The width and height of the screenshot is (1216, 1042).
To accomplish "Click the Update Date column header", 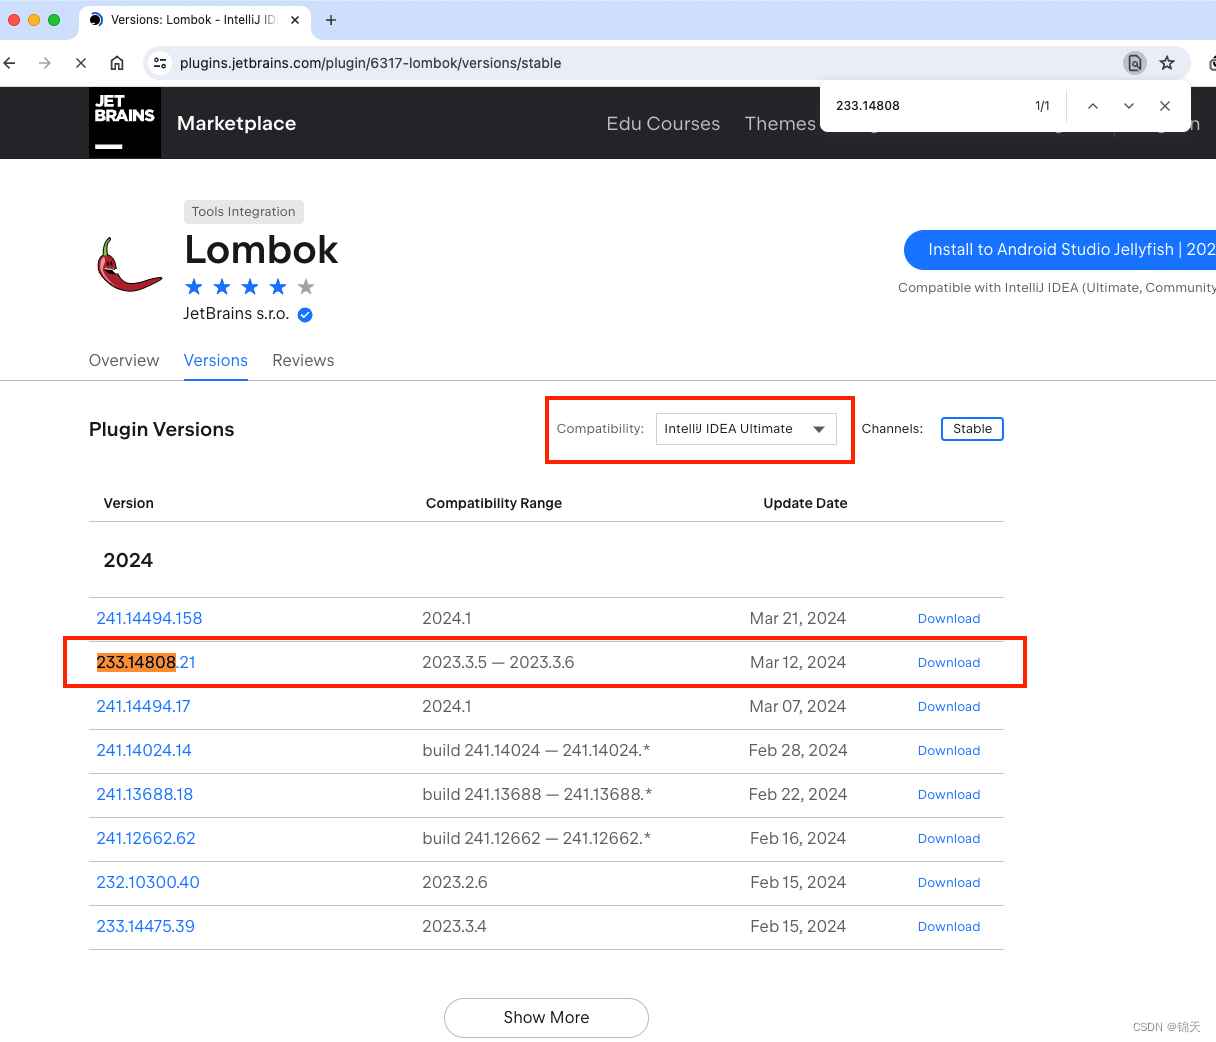I will pyautogui.click(x=805, y=503).
